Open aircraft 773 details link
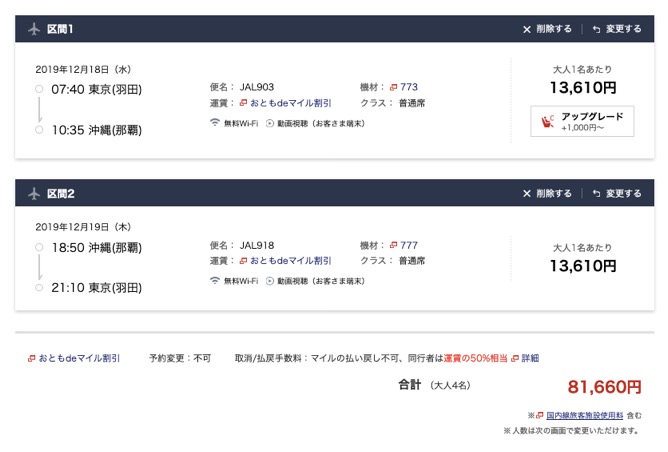 point(408,87)
